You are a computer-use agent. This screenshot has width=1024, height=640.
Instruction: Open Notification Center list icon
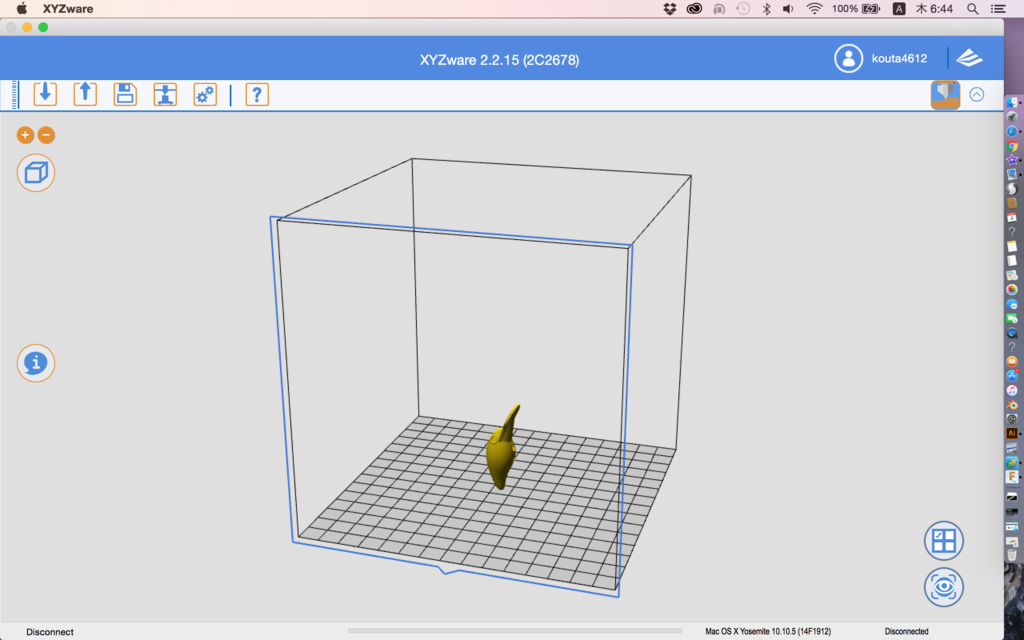998,8
